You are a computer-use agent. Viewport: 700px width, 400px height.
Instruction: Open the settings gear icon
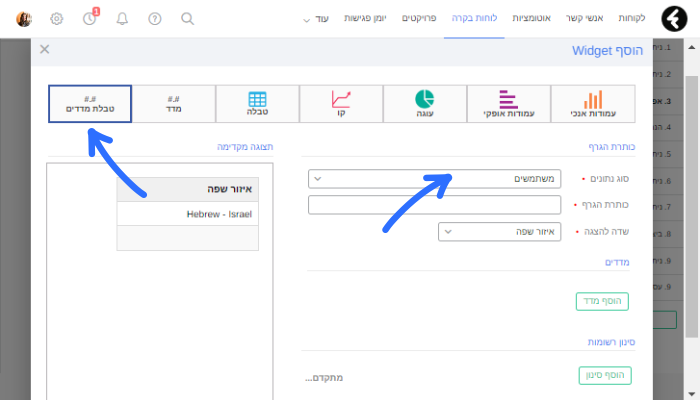[x=57, y=19]
